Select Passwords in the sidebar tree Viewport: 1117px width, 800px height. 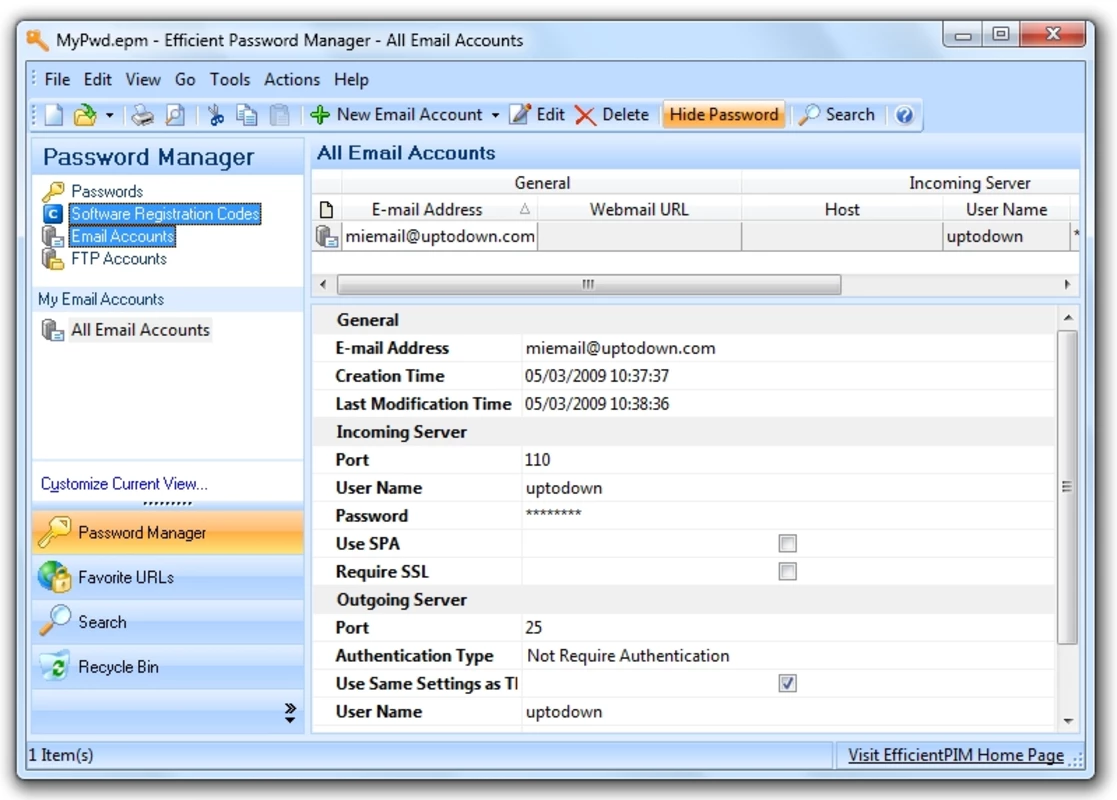pos(107,191)
